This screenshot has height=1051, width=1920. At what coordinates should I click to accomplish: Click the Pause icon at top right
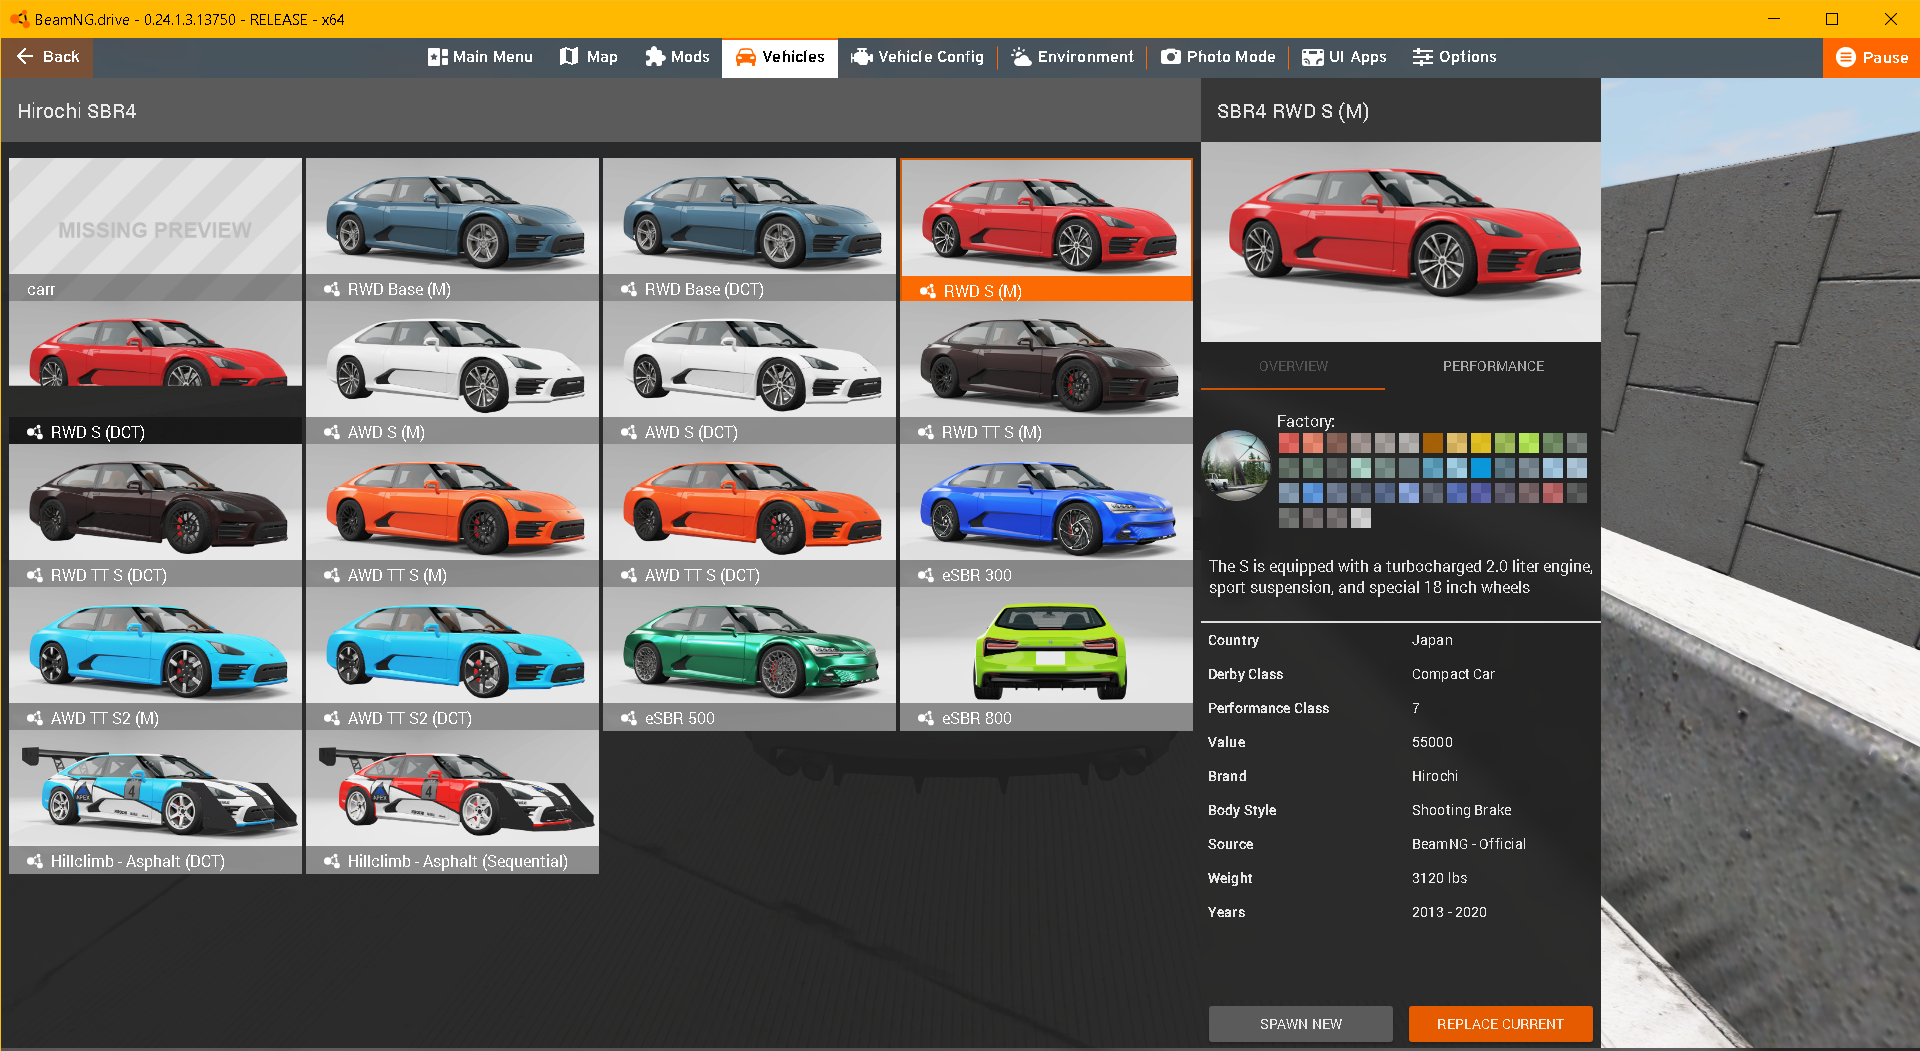click(1846, 58)
